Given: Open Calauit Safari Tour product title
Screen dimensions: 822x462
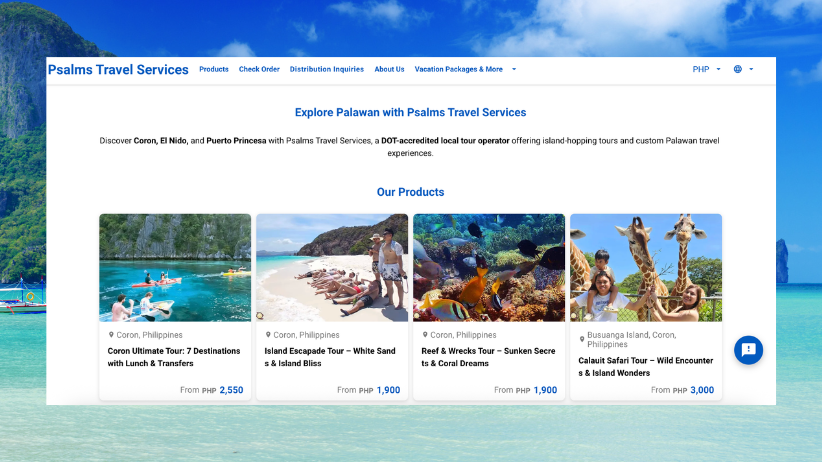Looking at the screenshot, I should [645, 367].
